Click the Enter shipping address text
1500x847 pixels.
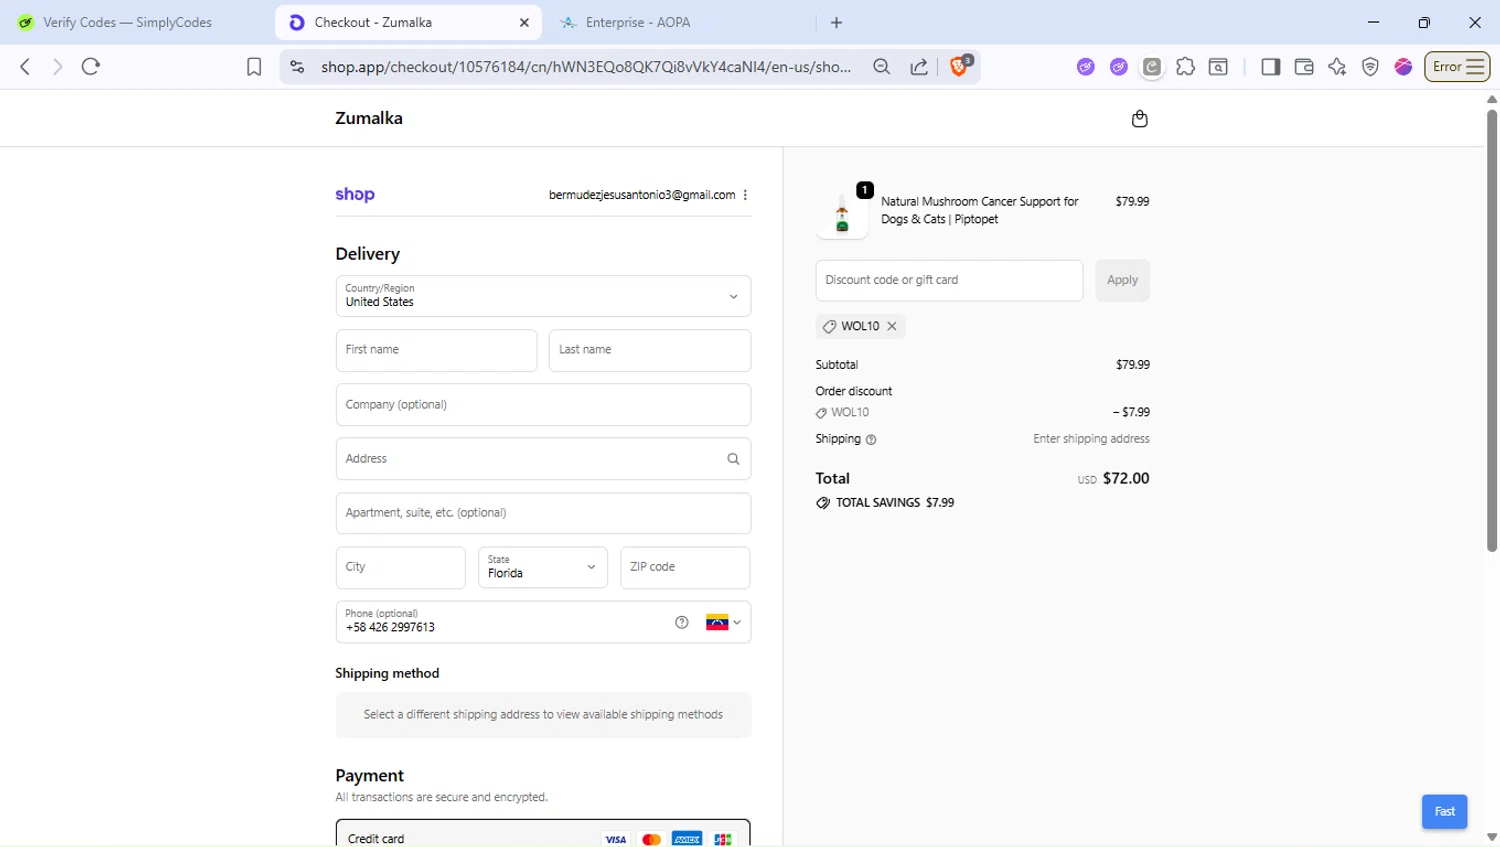click(1091, 439)
